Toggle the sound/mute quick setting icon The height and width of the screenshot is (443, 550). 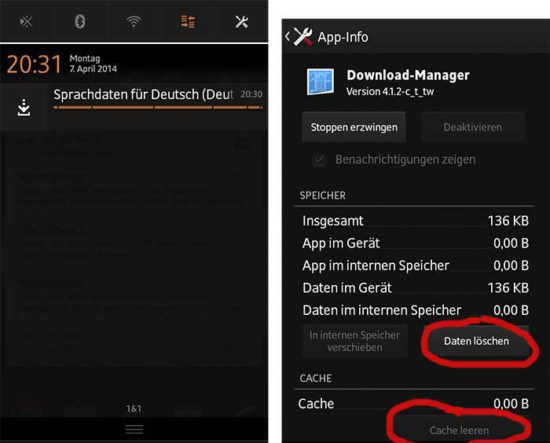[26, 22]
